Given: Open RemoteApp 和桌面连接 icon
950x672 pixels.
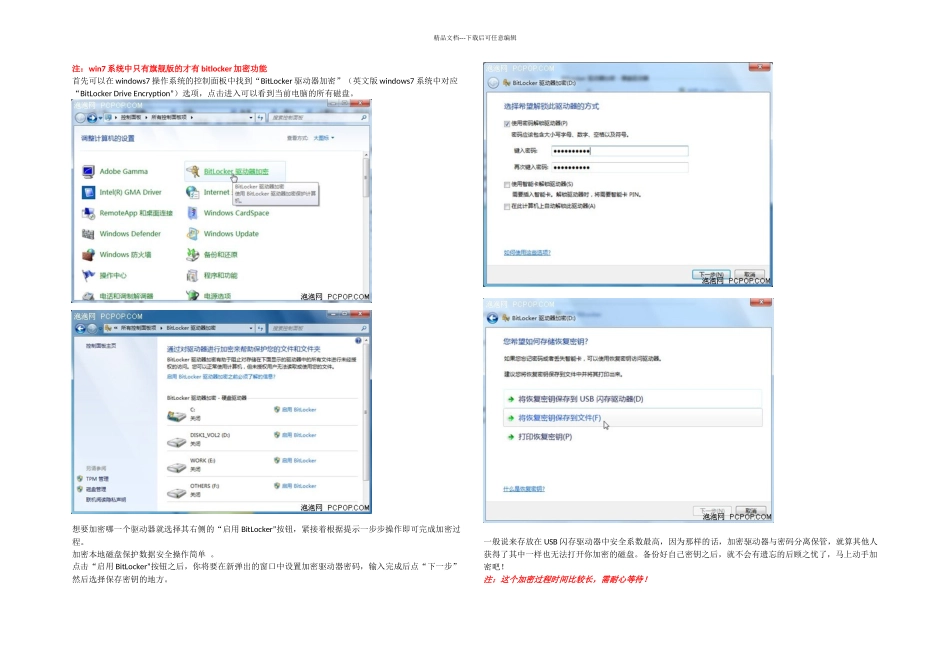Looking at the screenshot, I should [88, 213].
